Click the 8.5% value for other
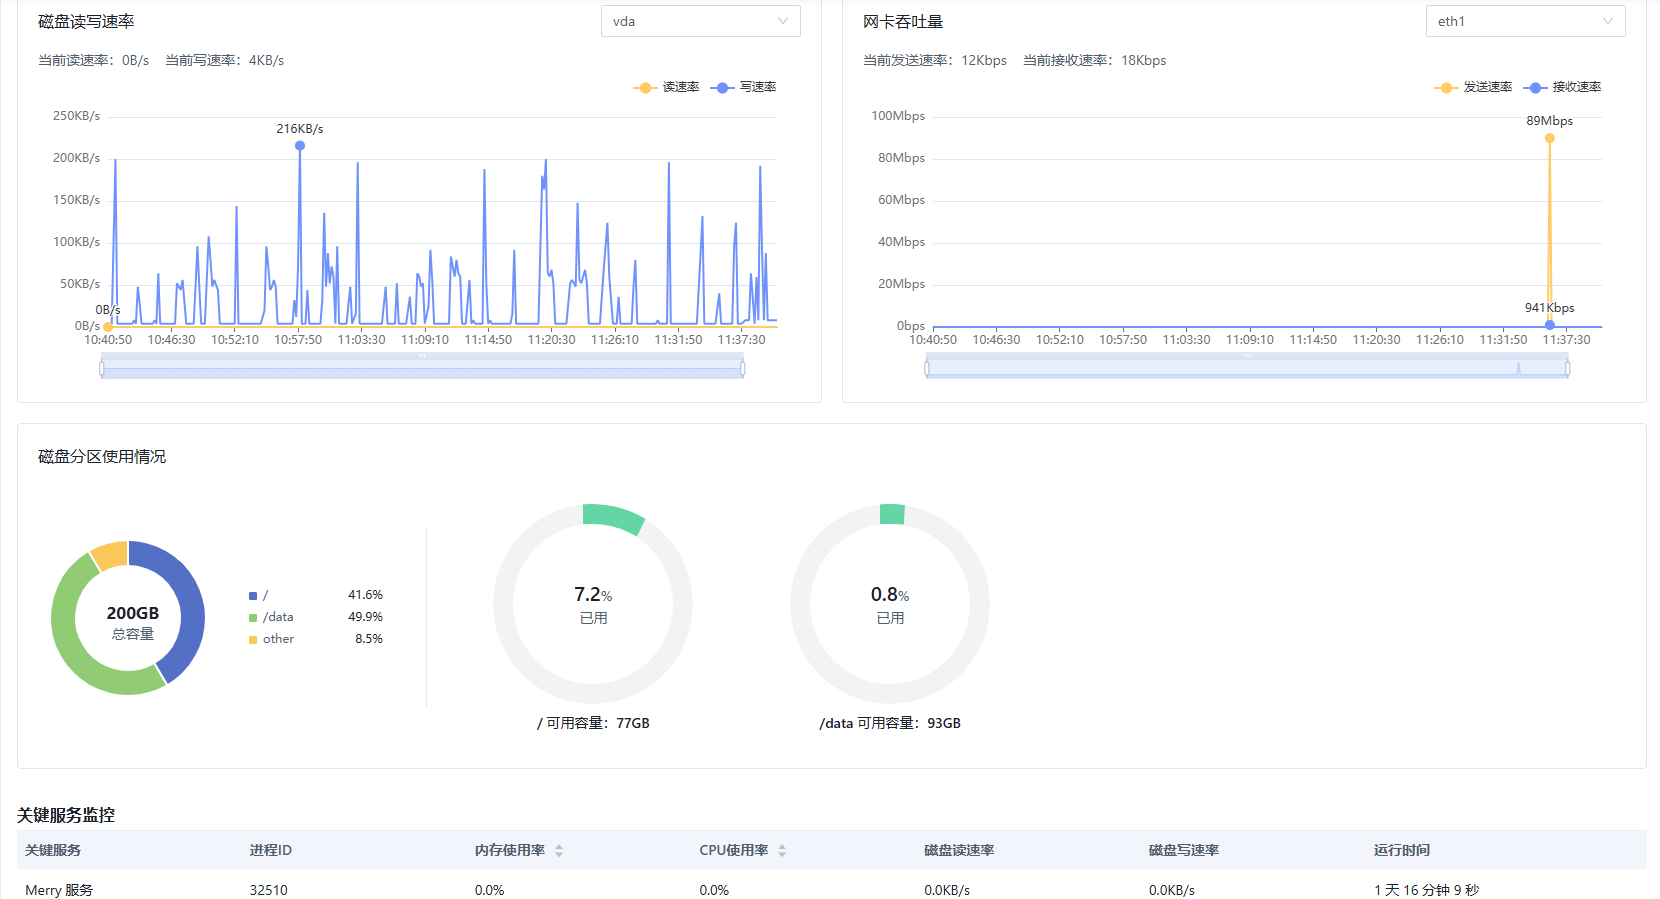Image resolution: width=1660 pixels, height=899 pixels. (369, 639)
